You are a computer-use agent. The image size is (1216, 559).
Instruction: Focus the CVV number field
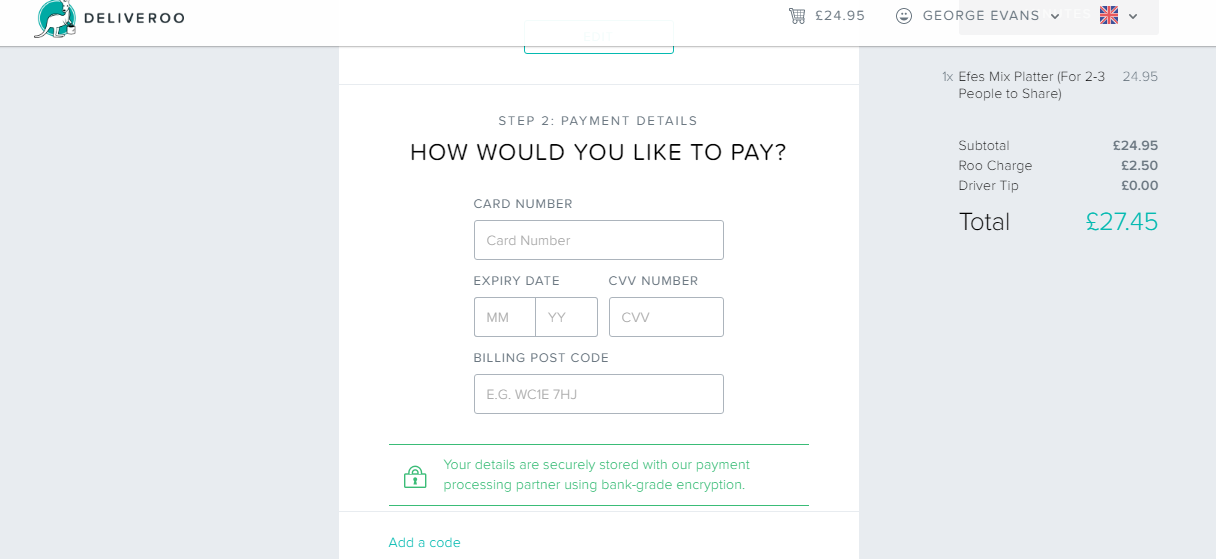666,317
